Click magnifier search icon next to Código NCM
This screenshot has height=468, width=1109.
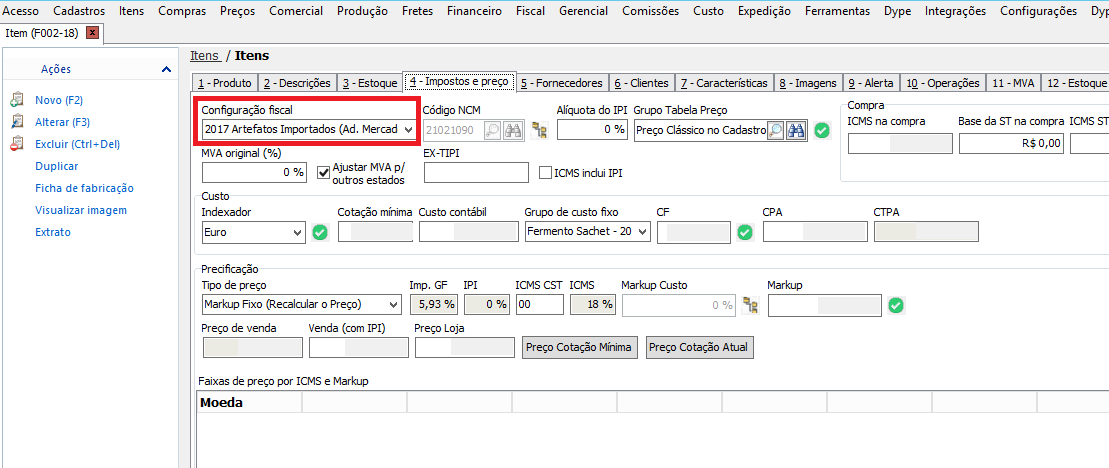point(492,130)
